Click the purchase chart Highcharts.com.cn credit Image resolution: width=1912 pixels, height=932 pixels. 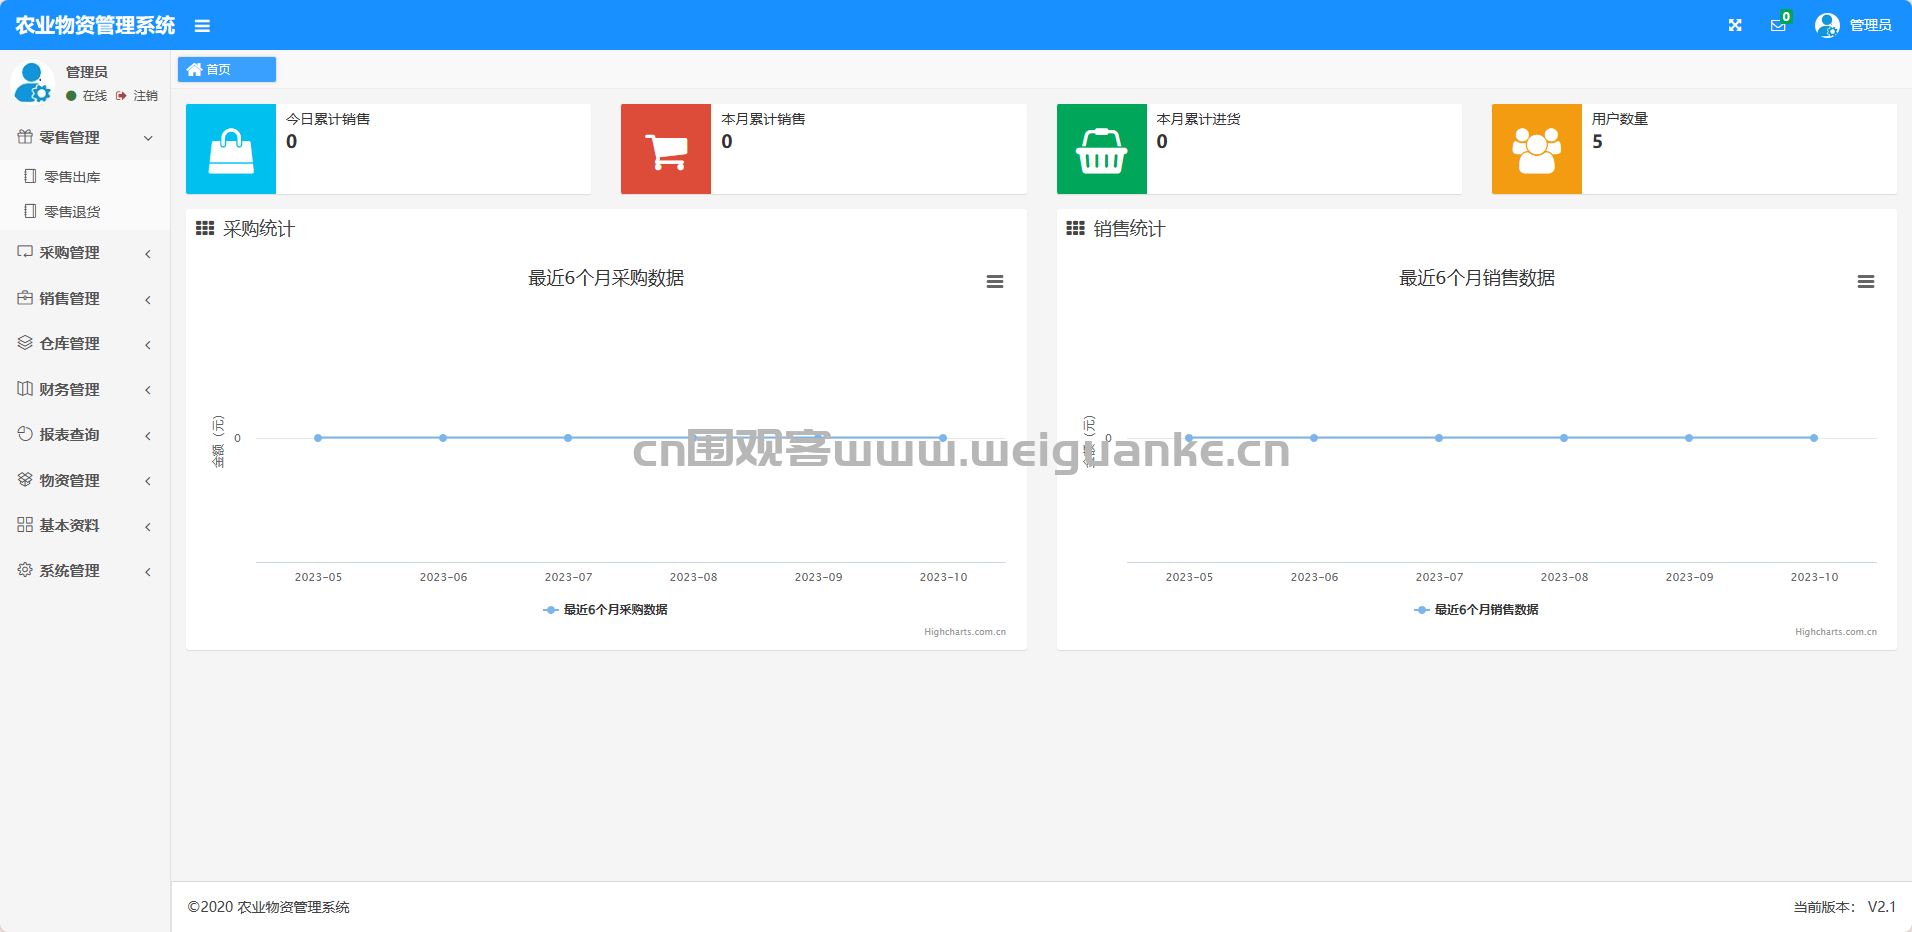[x=965, y=632]
